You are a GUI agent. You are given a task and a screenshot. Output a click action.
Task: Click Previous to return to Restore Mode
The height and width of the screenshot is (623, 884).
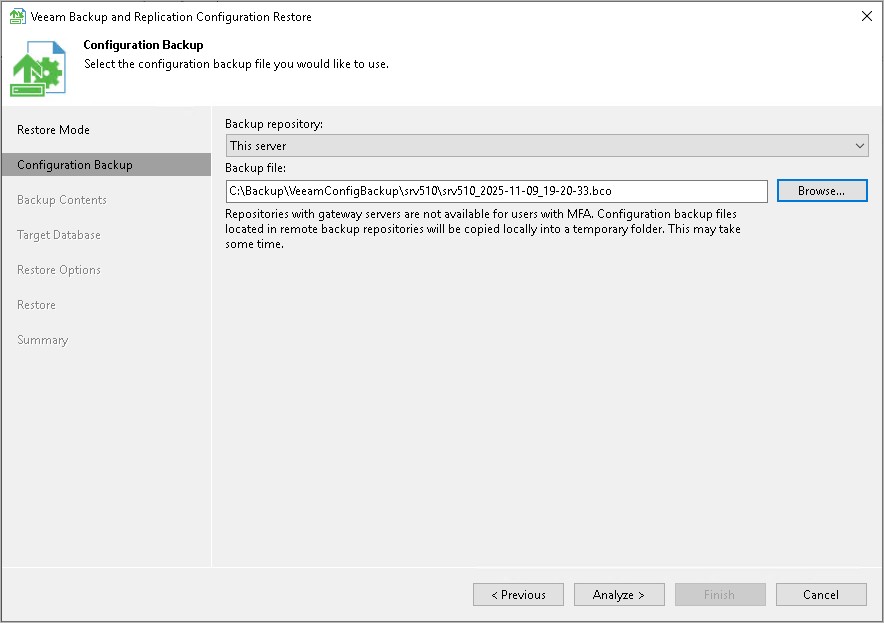pos(518,594)
